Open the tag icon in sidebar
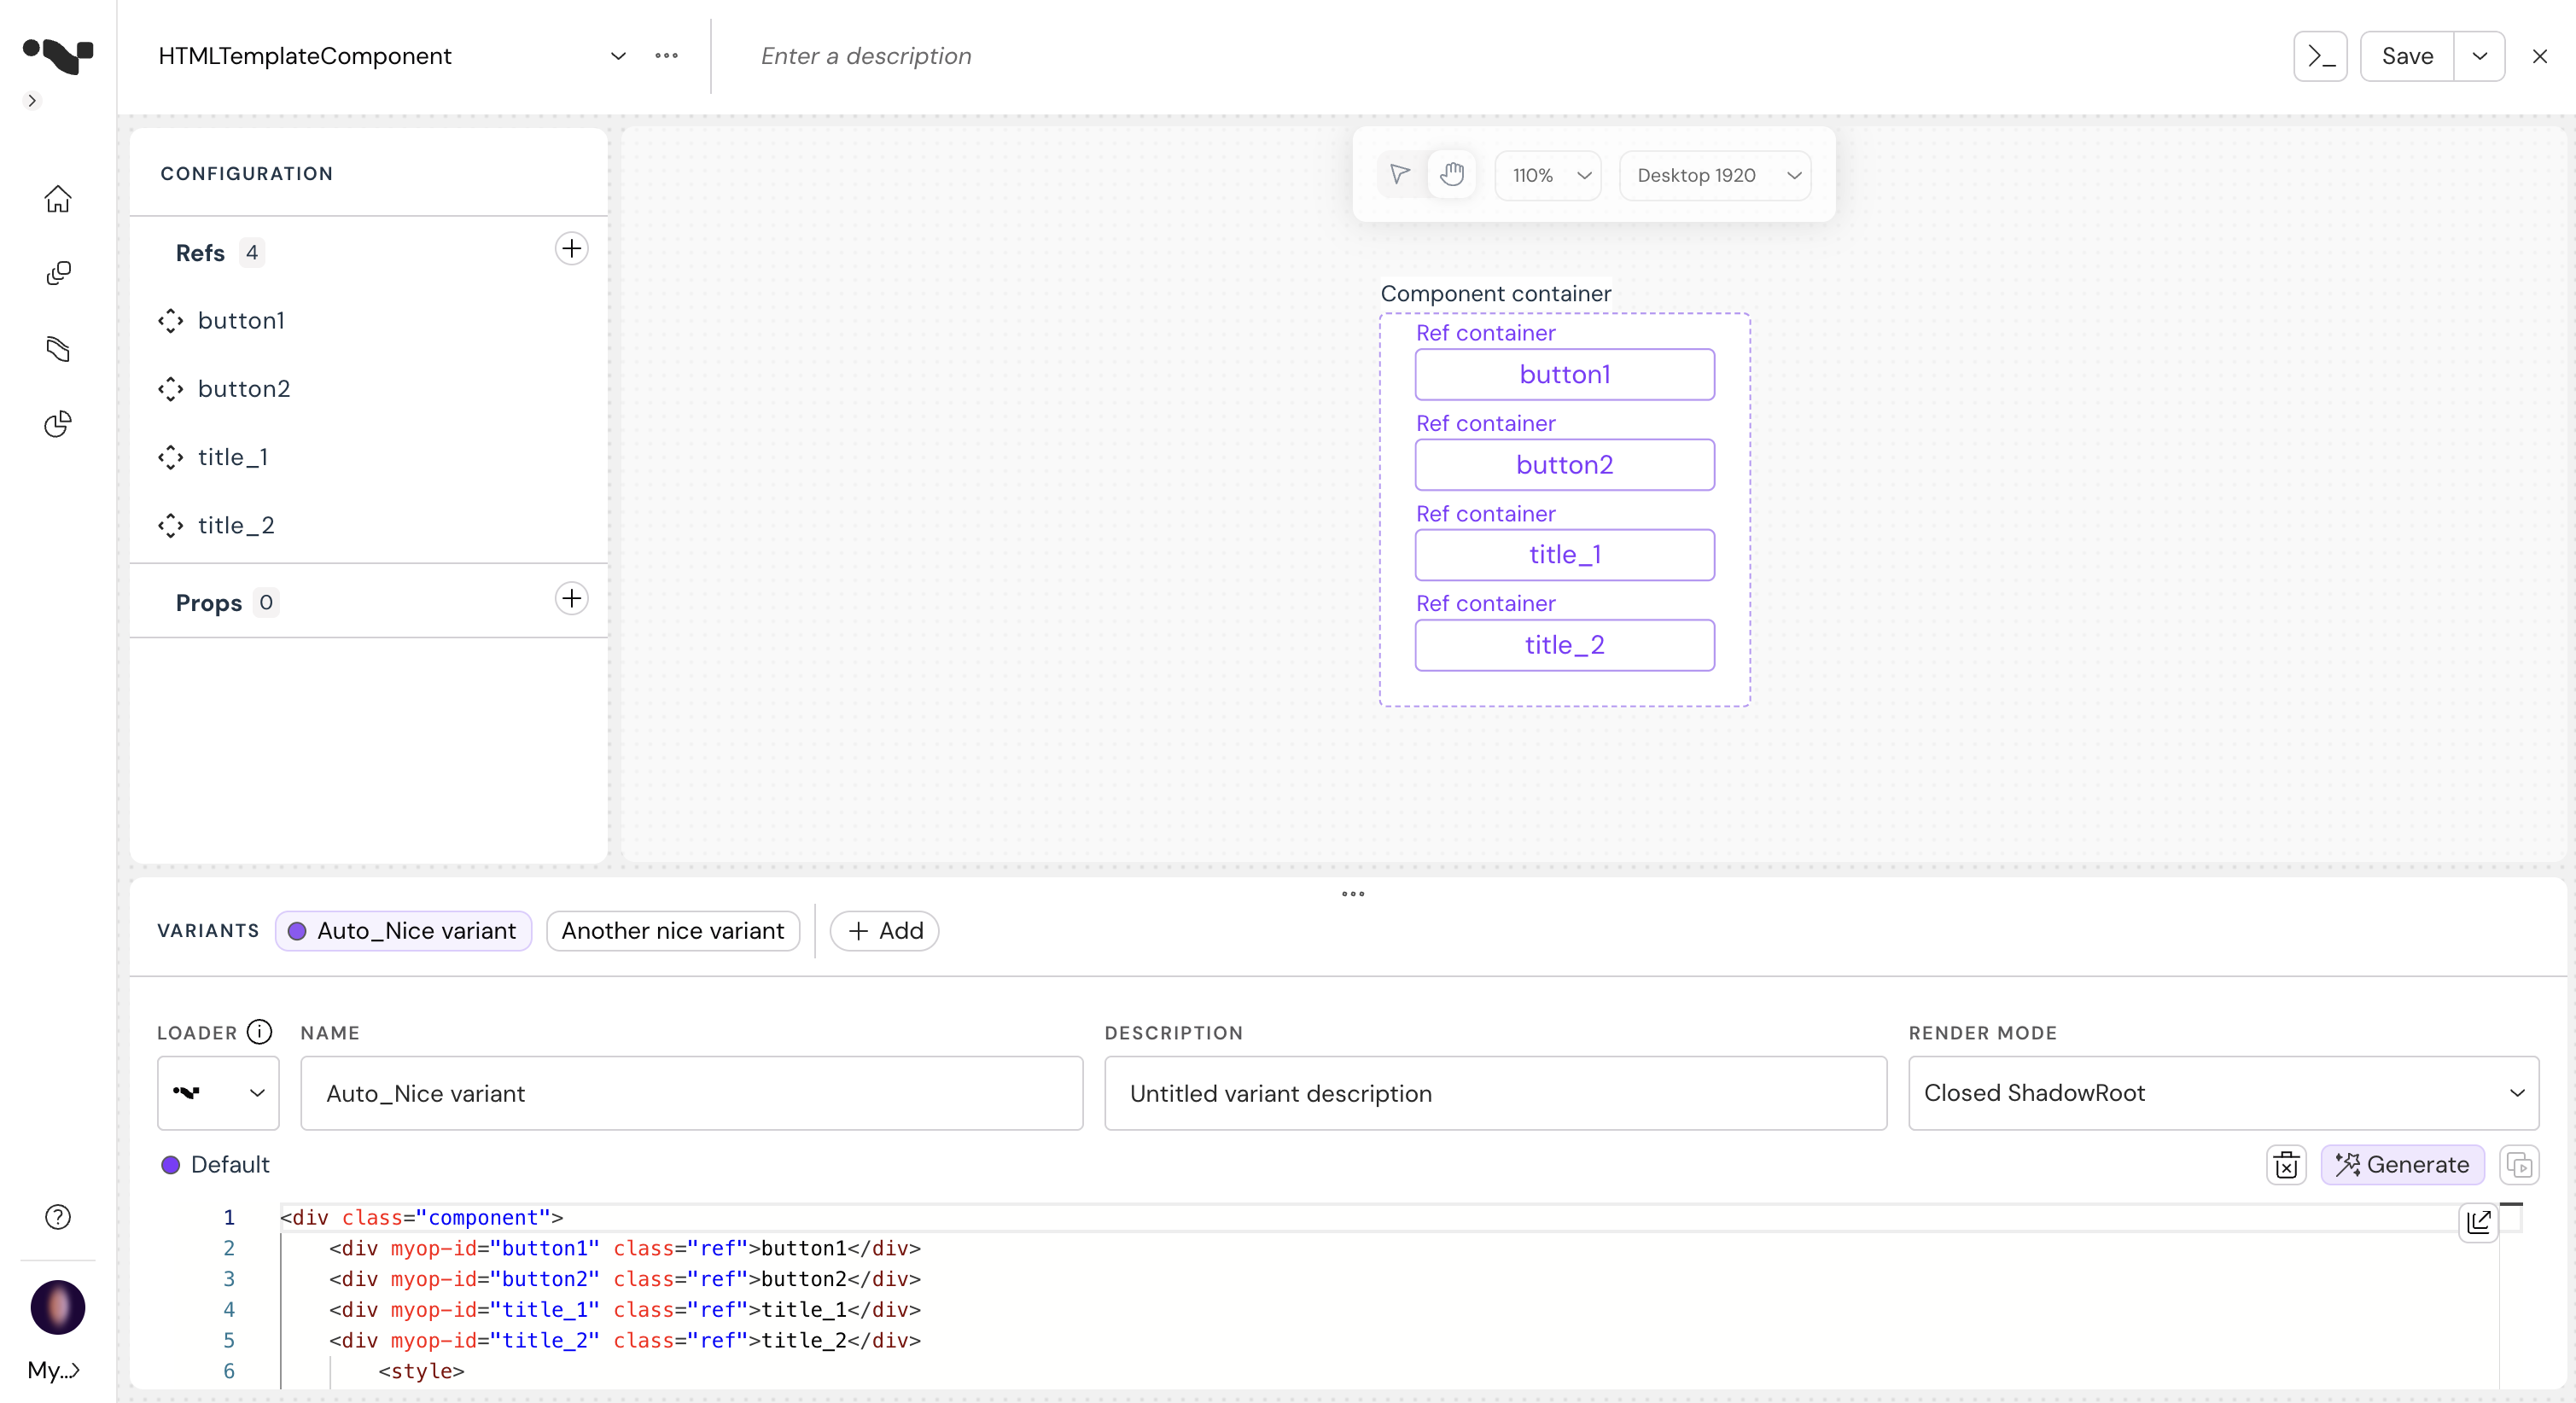 pos(58,349)
